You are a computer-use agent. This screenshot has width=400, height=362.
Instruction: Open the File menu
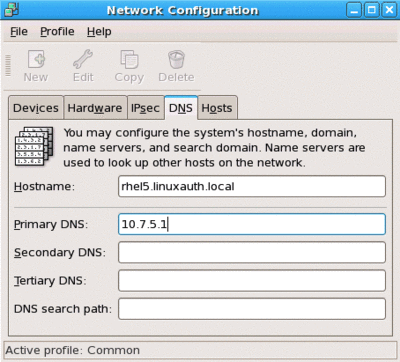coord(19,32)
